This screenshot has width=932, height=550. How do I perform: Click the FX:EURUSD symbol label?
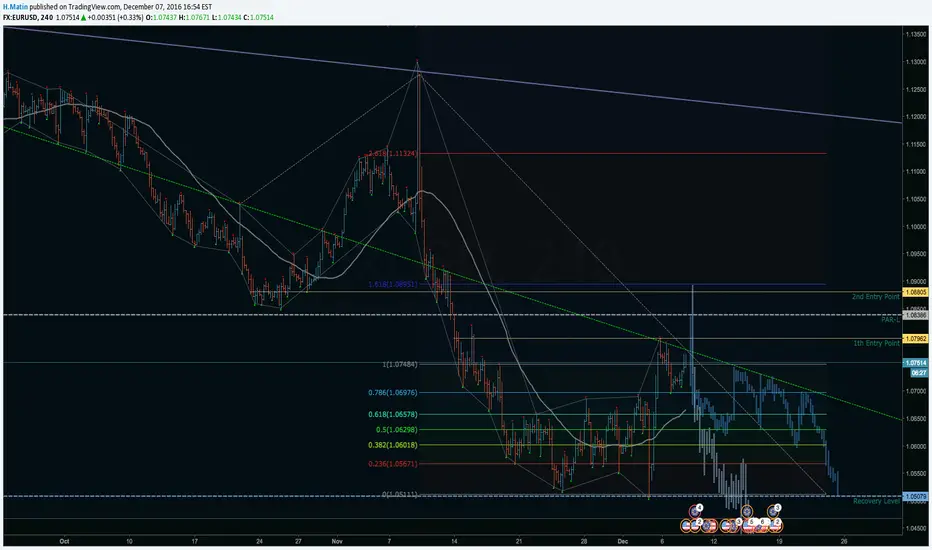coord(21,17)
